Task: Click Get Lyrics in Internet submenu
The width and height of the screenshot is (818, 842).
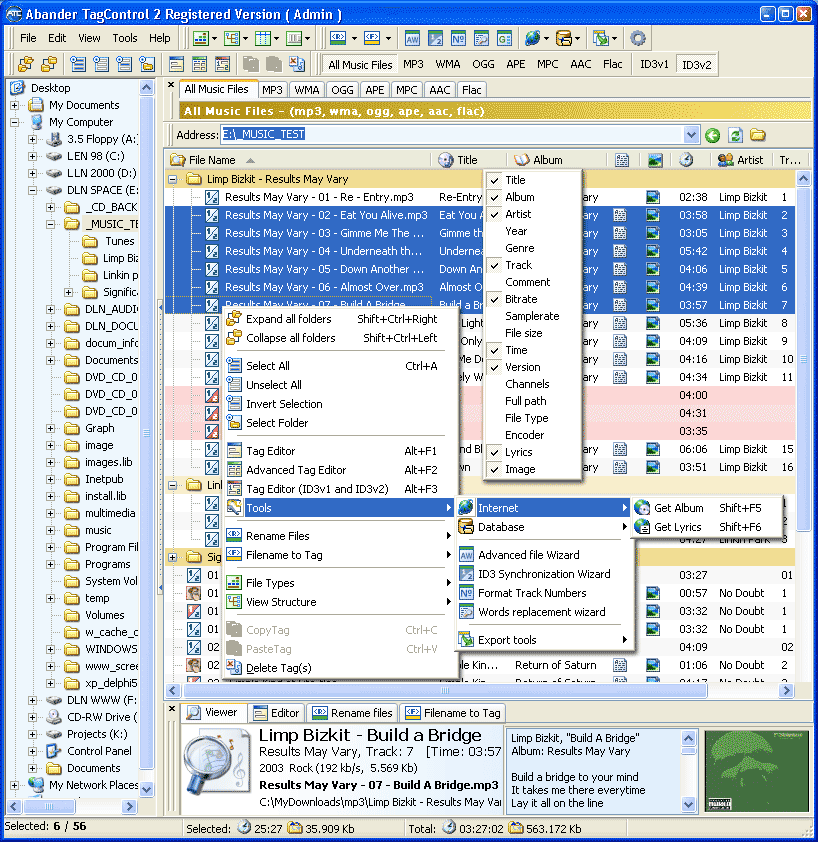Action: pyautogui.click(x=677, y=527)
